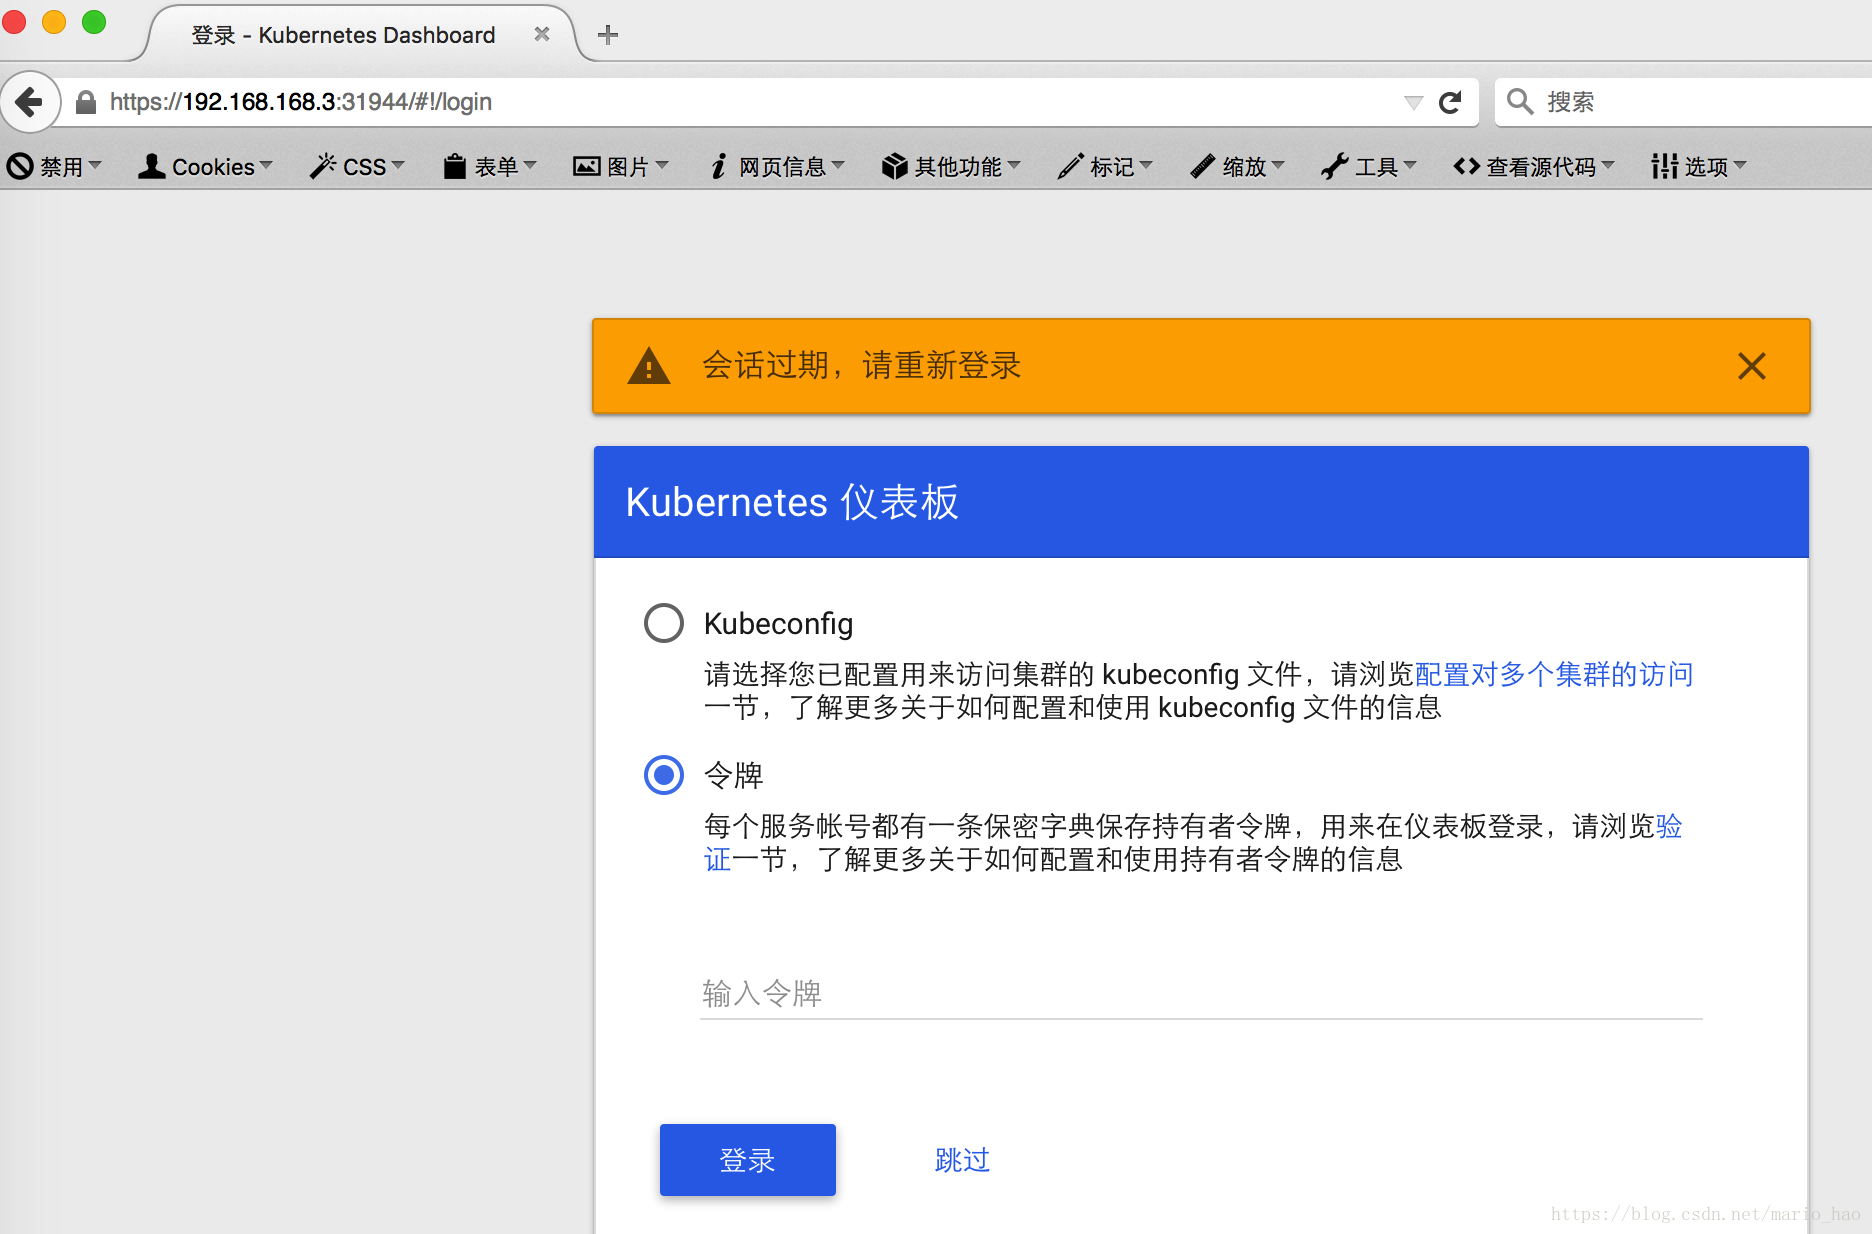Close the Kubernetes Dashboard tab
Image resolution: width=1872 pixels, height=1234 pixels.
click(542, 34)
